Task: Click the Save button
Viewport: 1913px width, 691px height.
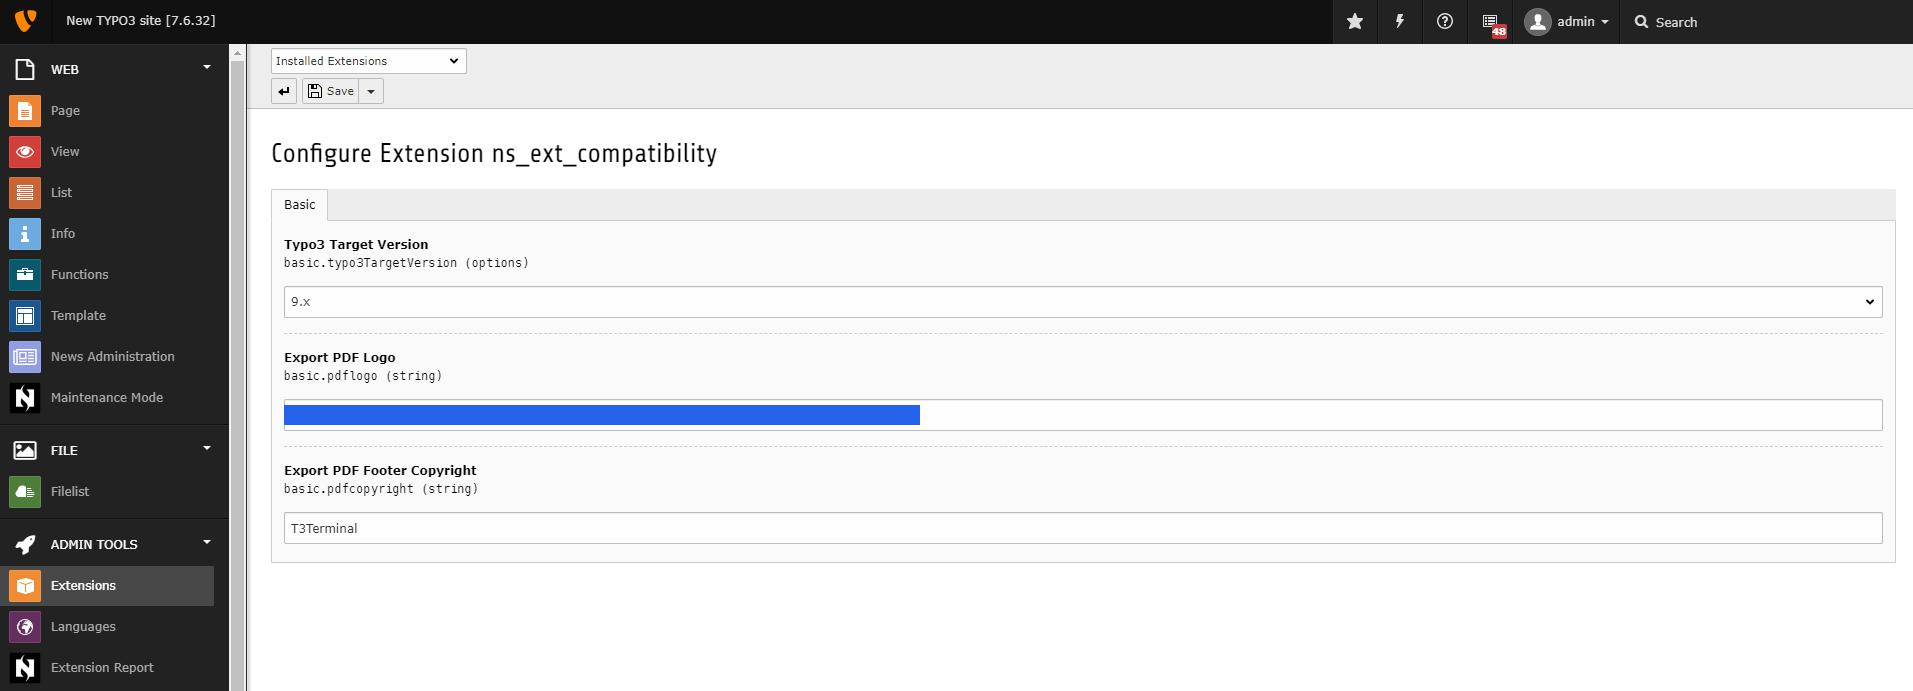Action: (x=331, y=91)
